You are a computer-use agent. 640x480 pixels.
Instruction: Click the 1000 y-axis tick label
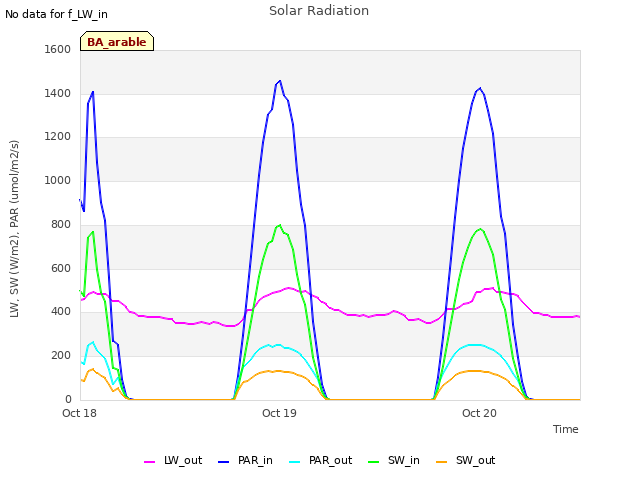point(58,180)
